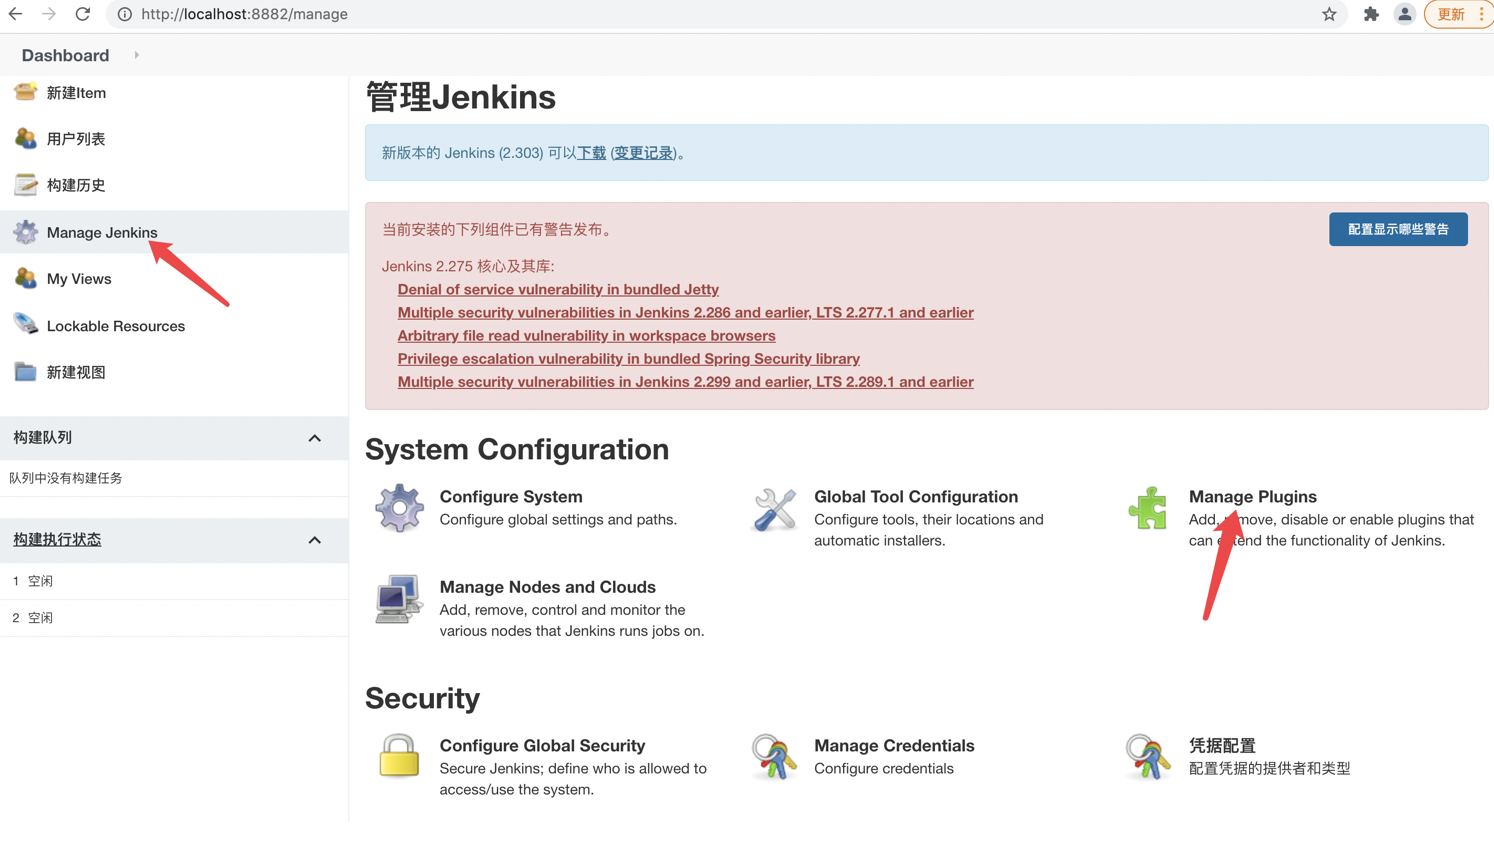Click the 下载 link for Jenkins 2.303
The image size is (1494, 846).
tap(592, 153)
